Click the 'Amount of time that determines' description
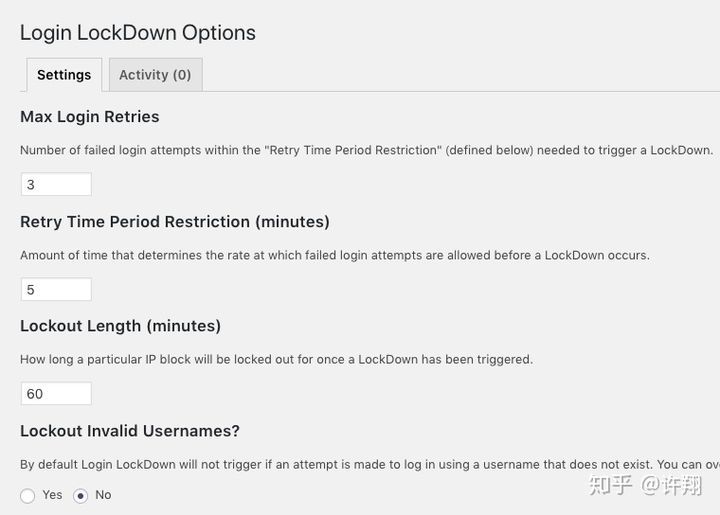This screenshot has height=515, width=720. coord(335,255)
